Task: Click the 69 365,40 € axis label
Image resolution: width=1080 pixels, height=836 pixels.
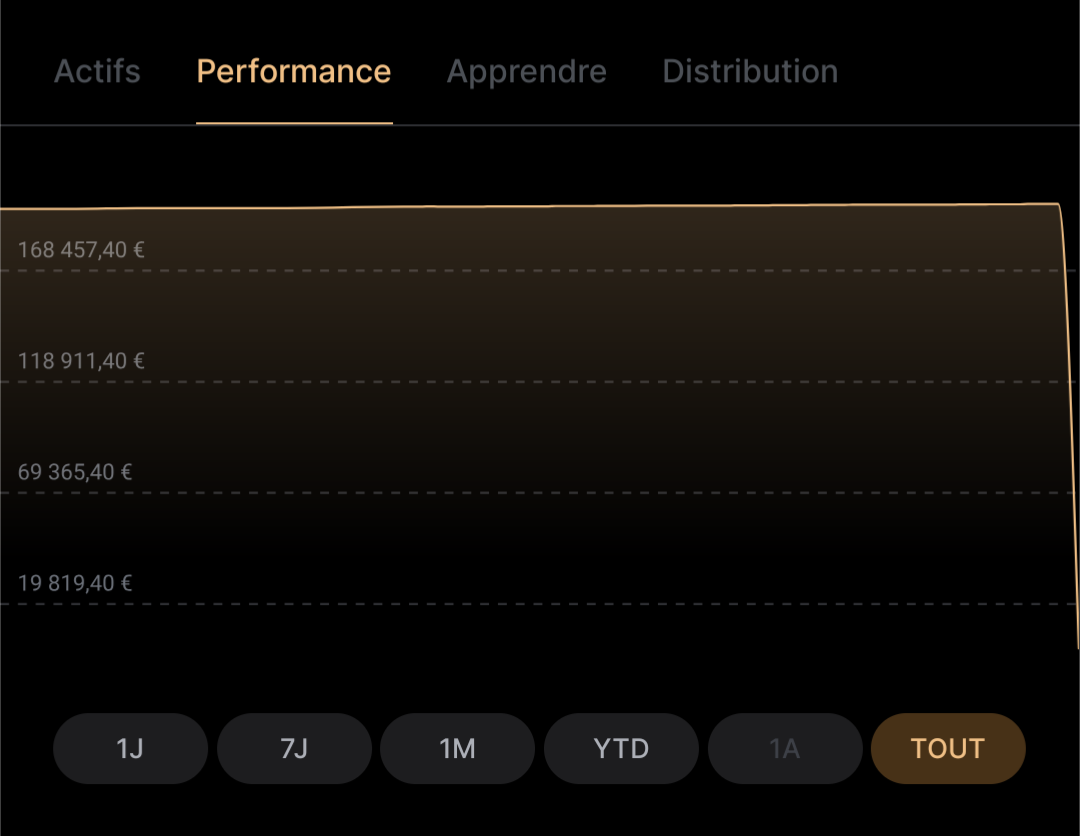Action: click(74, 472)
